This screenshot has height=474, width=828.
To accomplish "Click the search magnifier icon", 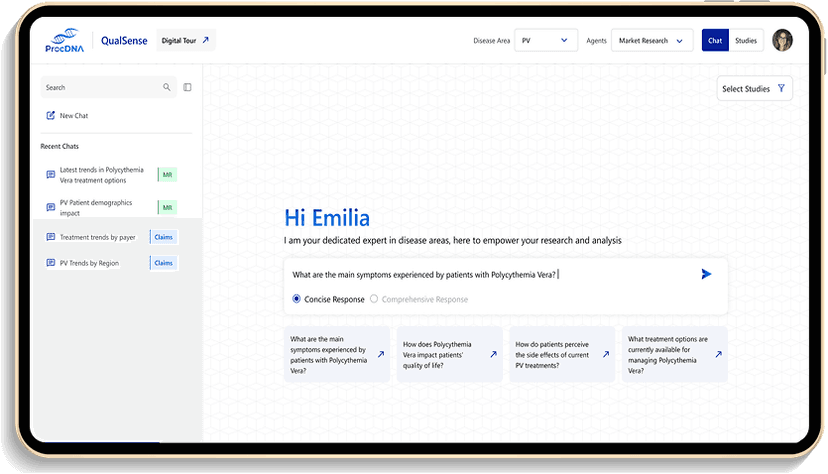I will pos(167,87).
